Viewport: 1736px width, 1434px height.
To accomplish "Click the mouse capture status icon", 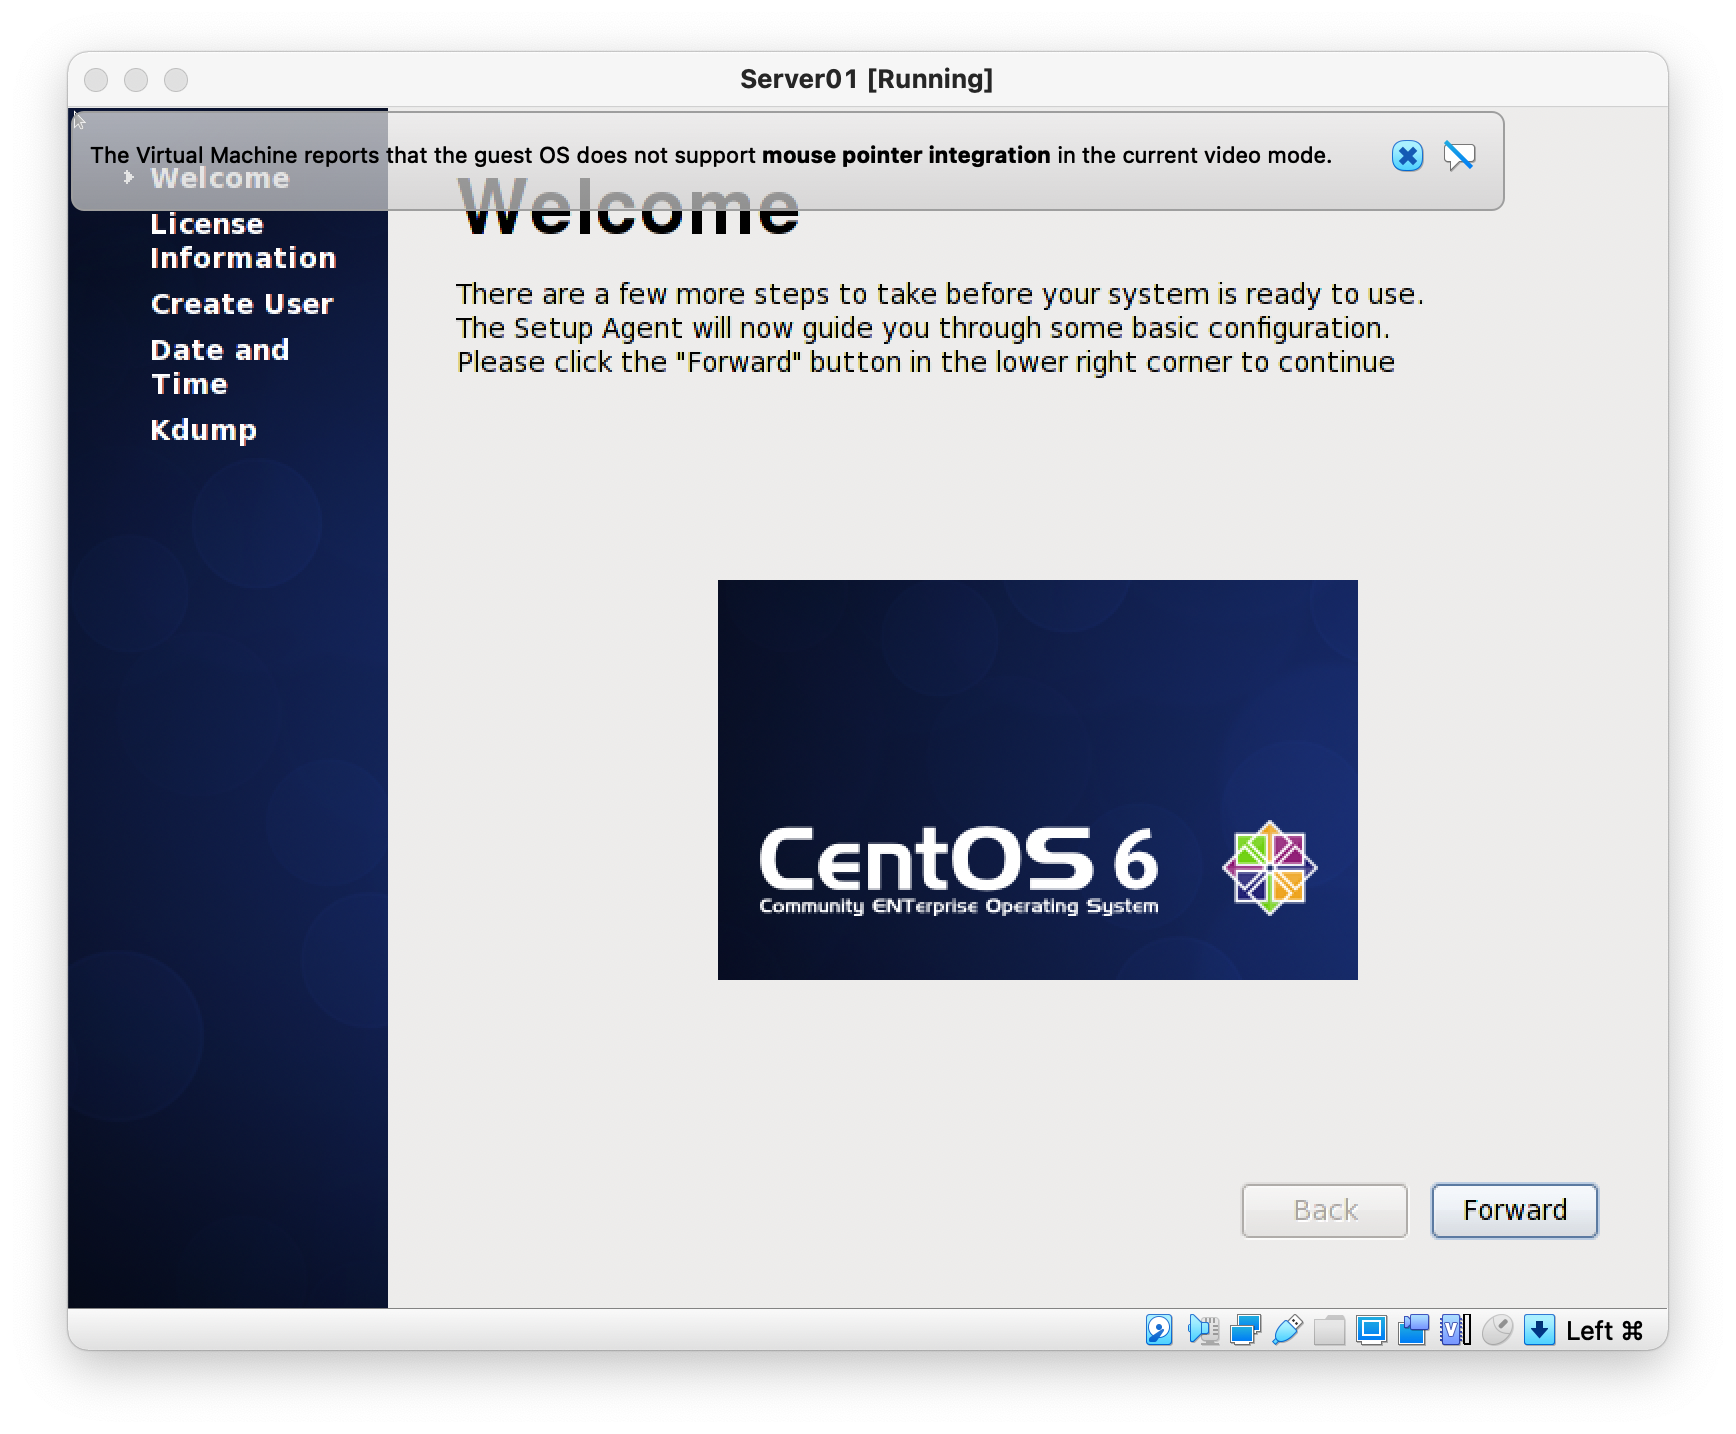I will click(1497, 1330).
